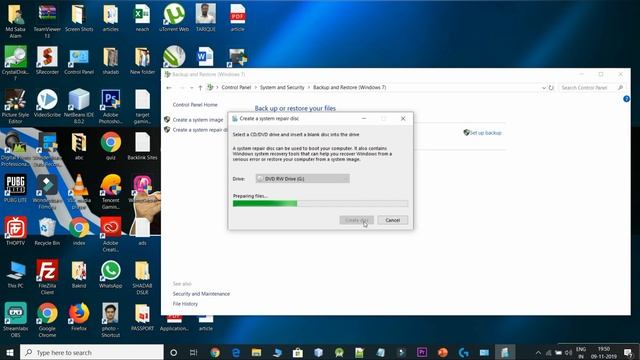This screenshot has width=640, height=360.
Task: Click the Type here to search box
Action: 92,352
